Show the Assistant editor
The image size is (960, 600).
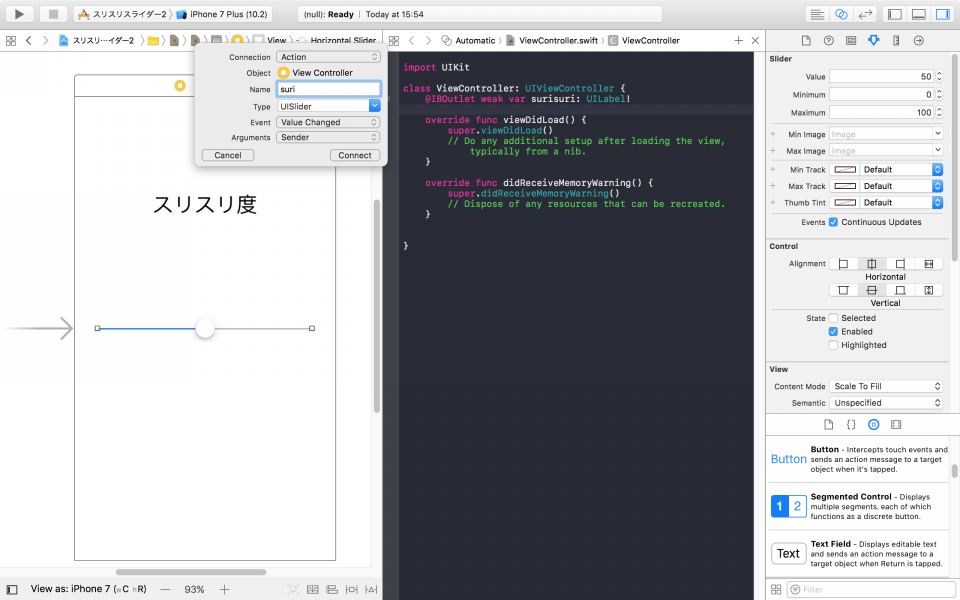[841, 14]
